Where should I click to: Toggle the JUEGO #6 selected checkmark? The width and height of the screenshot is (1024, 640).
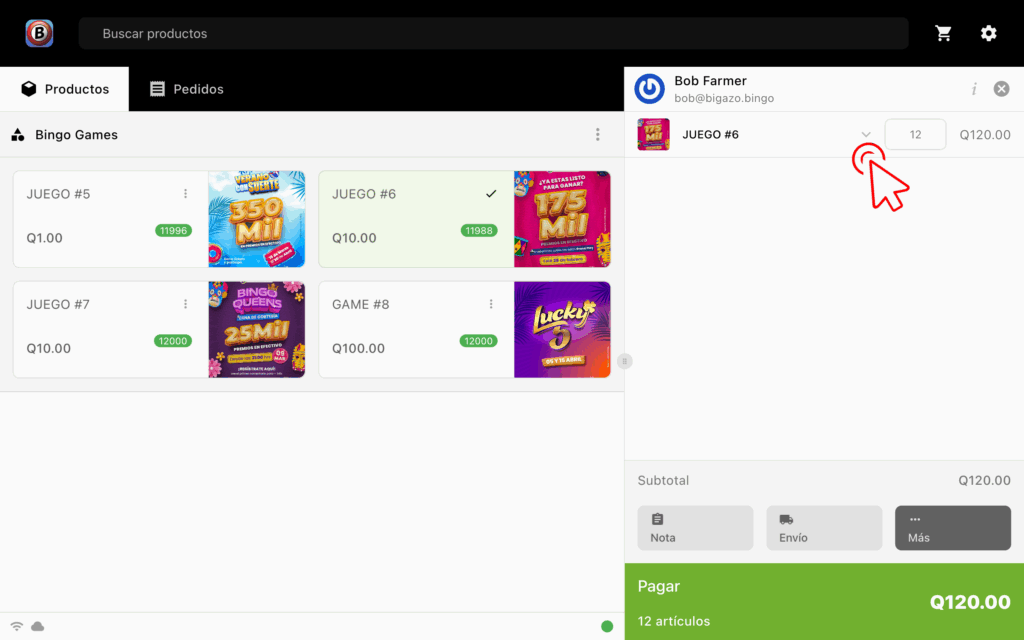tap(491, 194)
